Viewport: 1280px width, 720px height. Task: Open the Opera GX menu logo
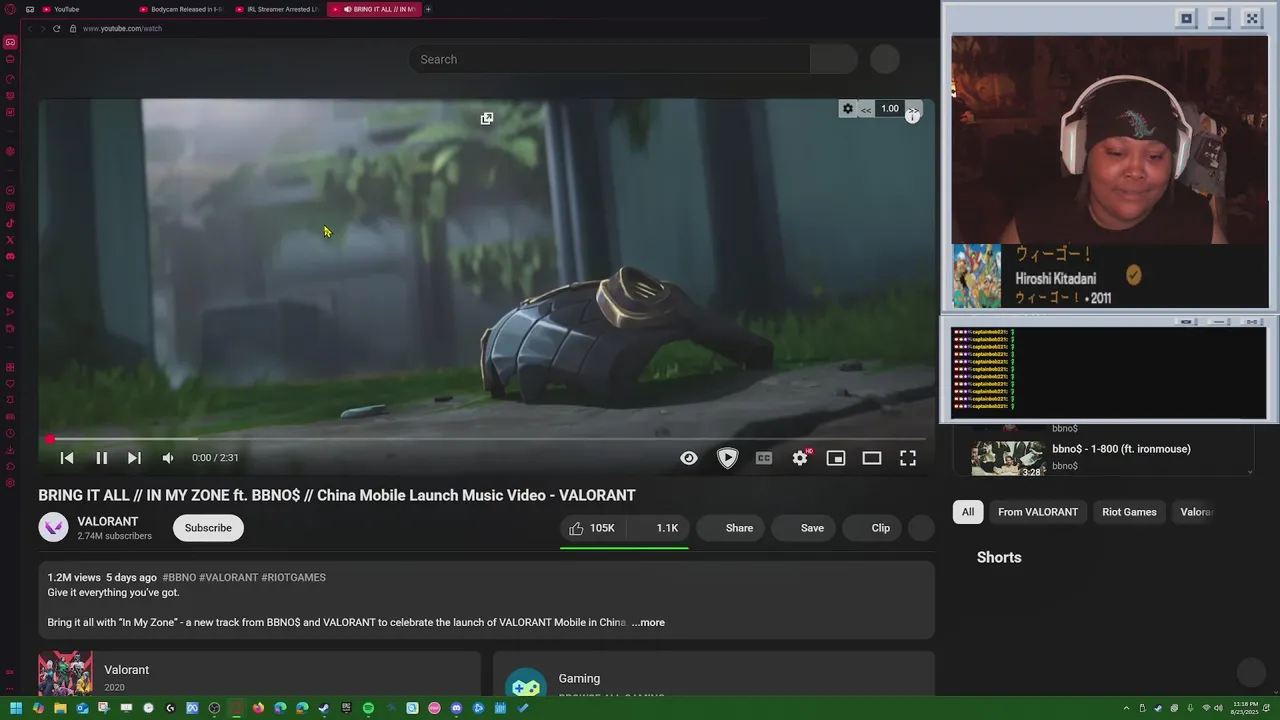point(9,9)
